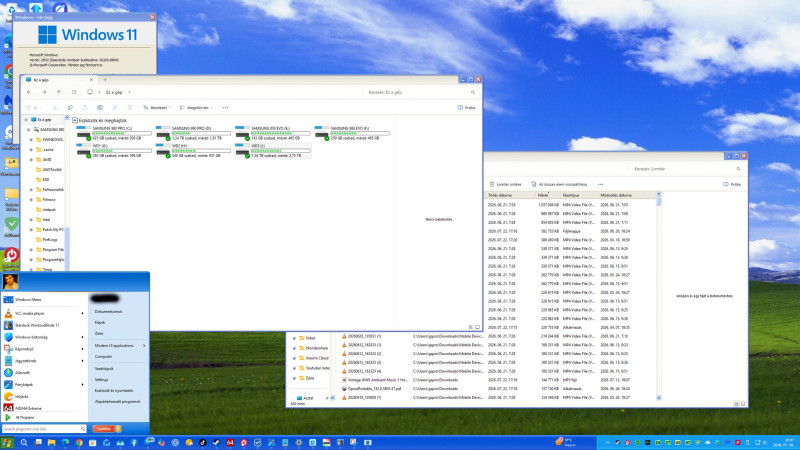Click the taskbar search magnifier icon
Screen dimensions: 800x450
coord(24,443)
